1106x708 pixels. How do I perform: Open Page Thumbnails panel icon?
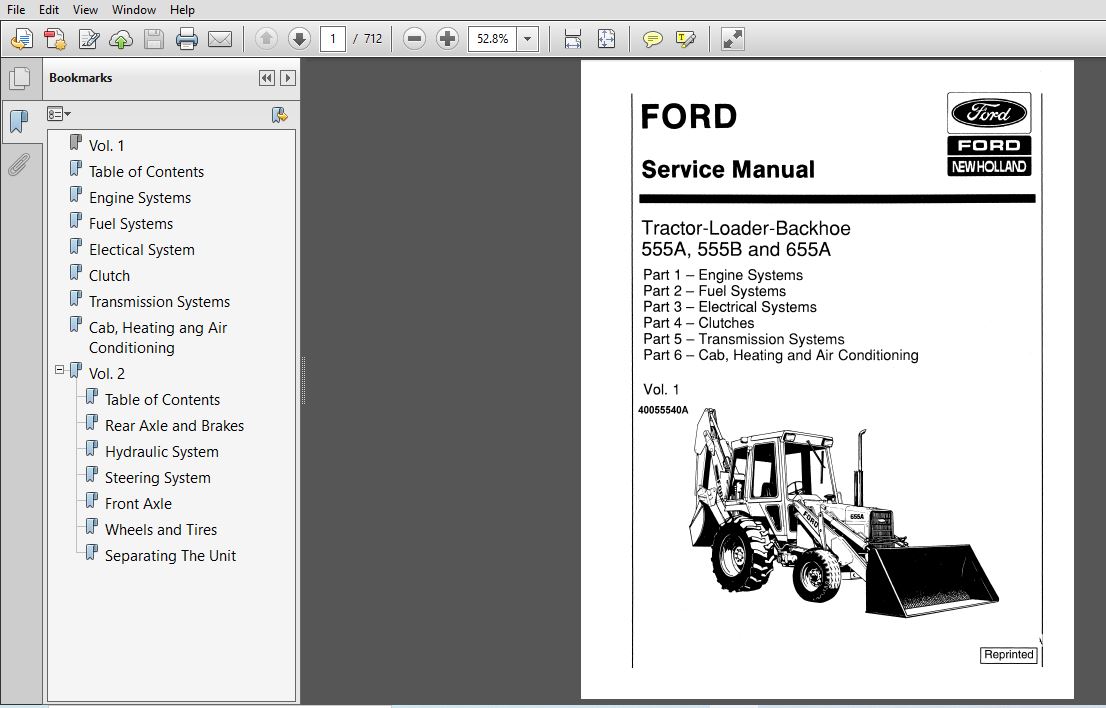(20, 78)
